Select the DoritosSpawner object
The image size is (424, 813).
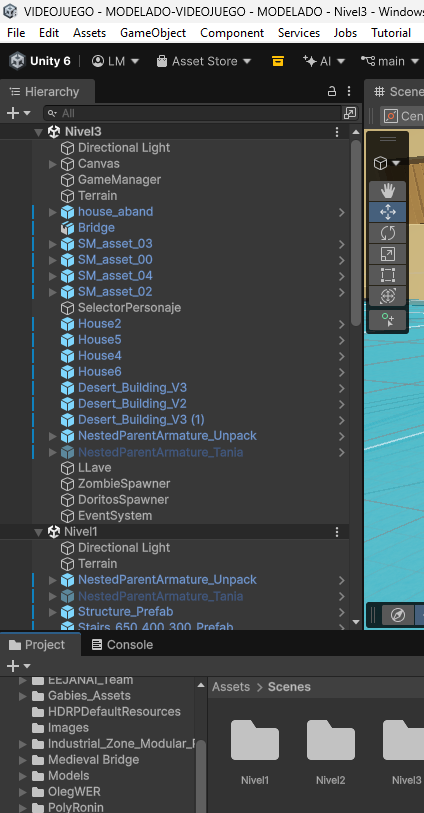[x=123, y=500]
